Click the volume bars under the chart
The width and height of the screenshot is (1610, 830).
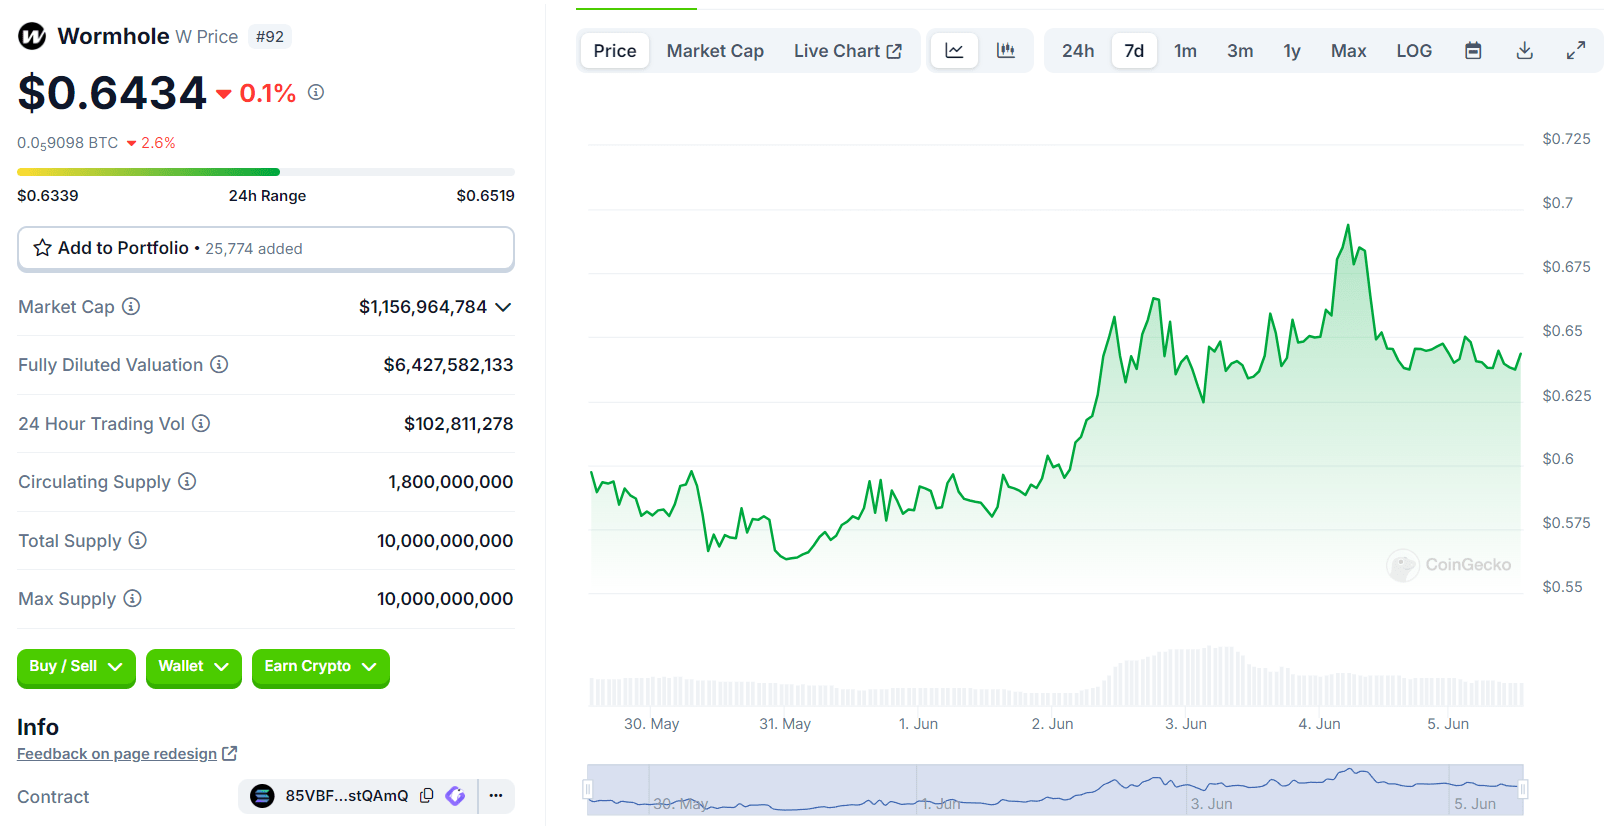tap(1056, 678)
